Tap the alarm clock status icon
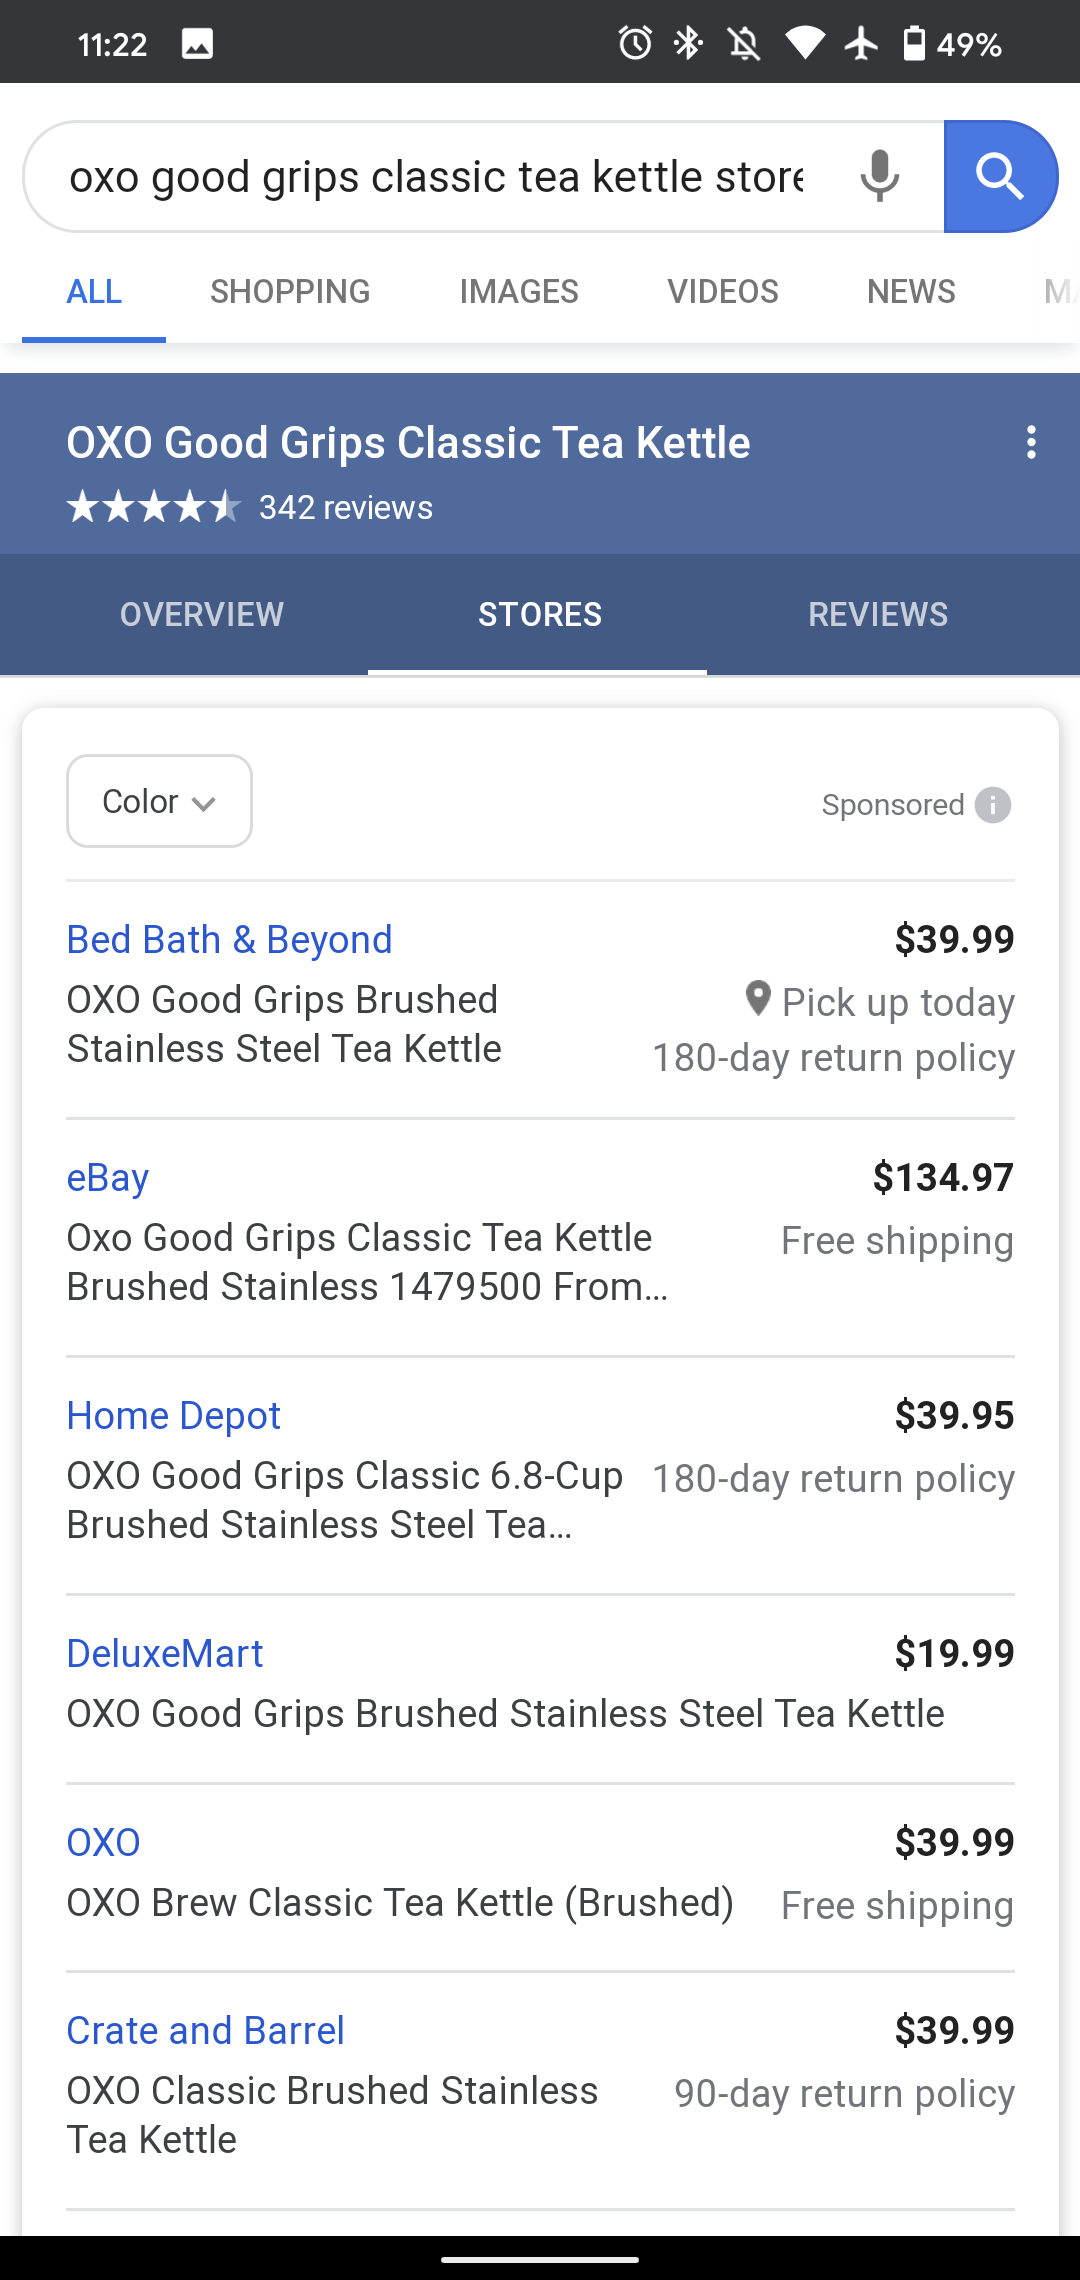The image size is (1080, 2280). pos(635,43)
